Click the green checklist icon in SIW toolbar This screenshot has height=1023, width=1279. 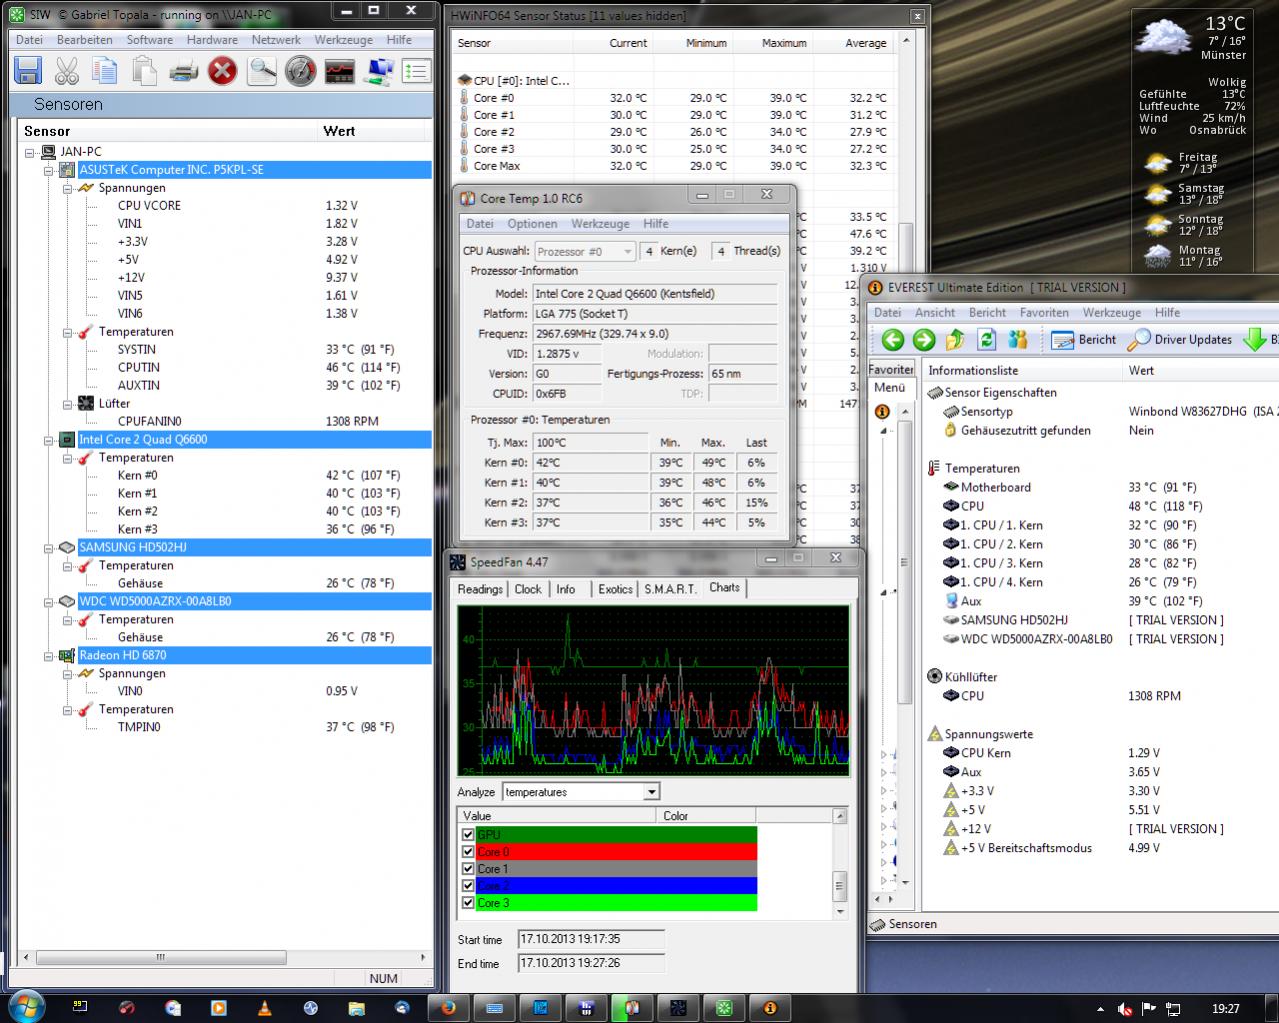coord(416,71)
